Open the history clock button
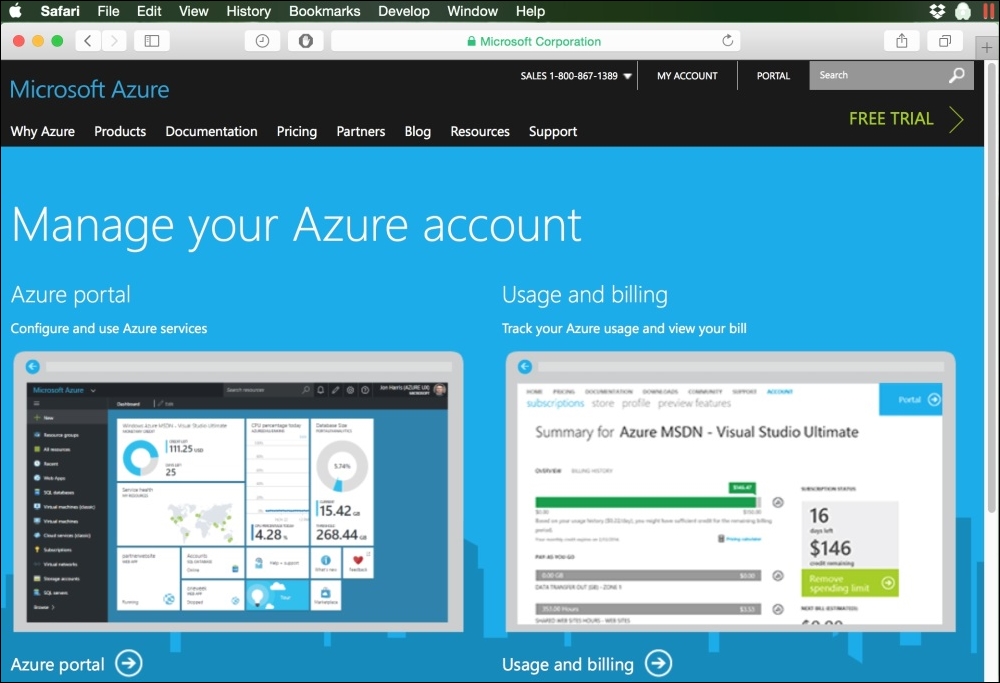 262,41
